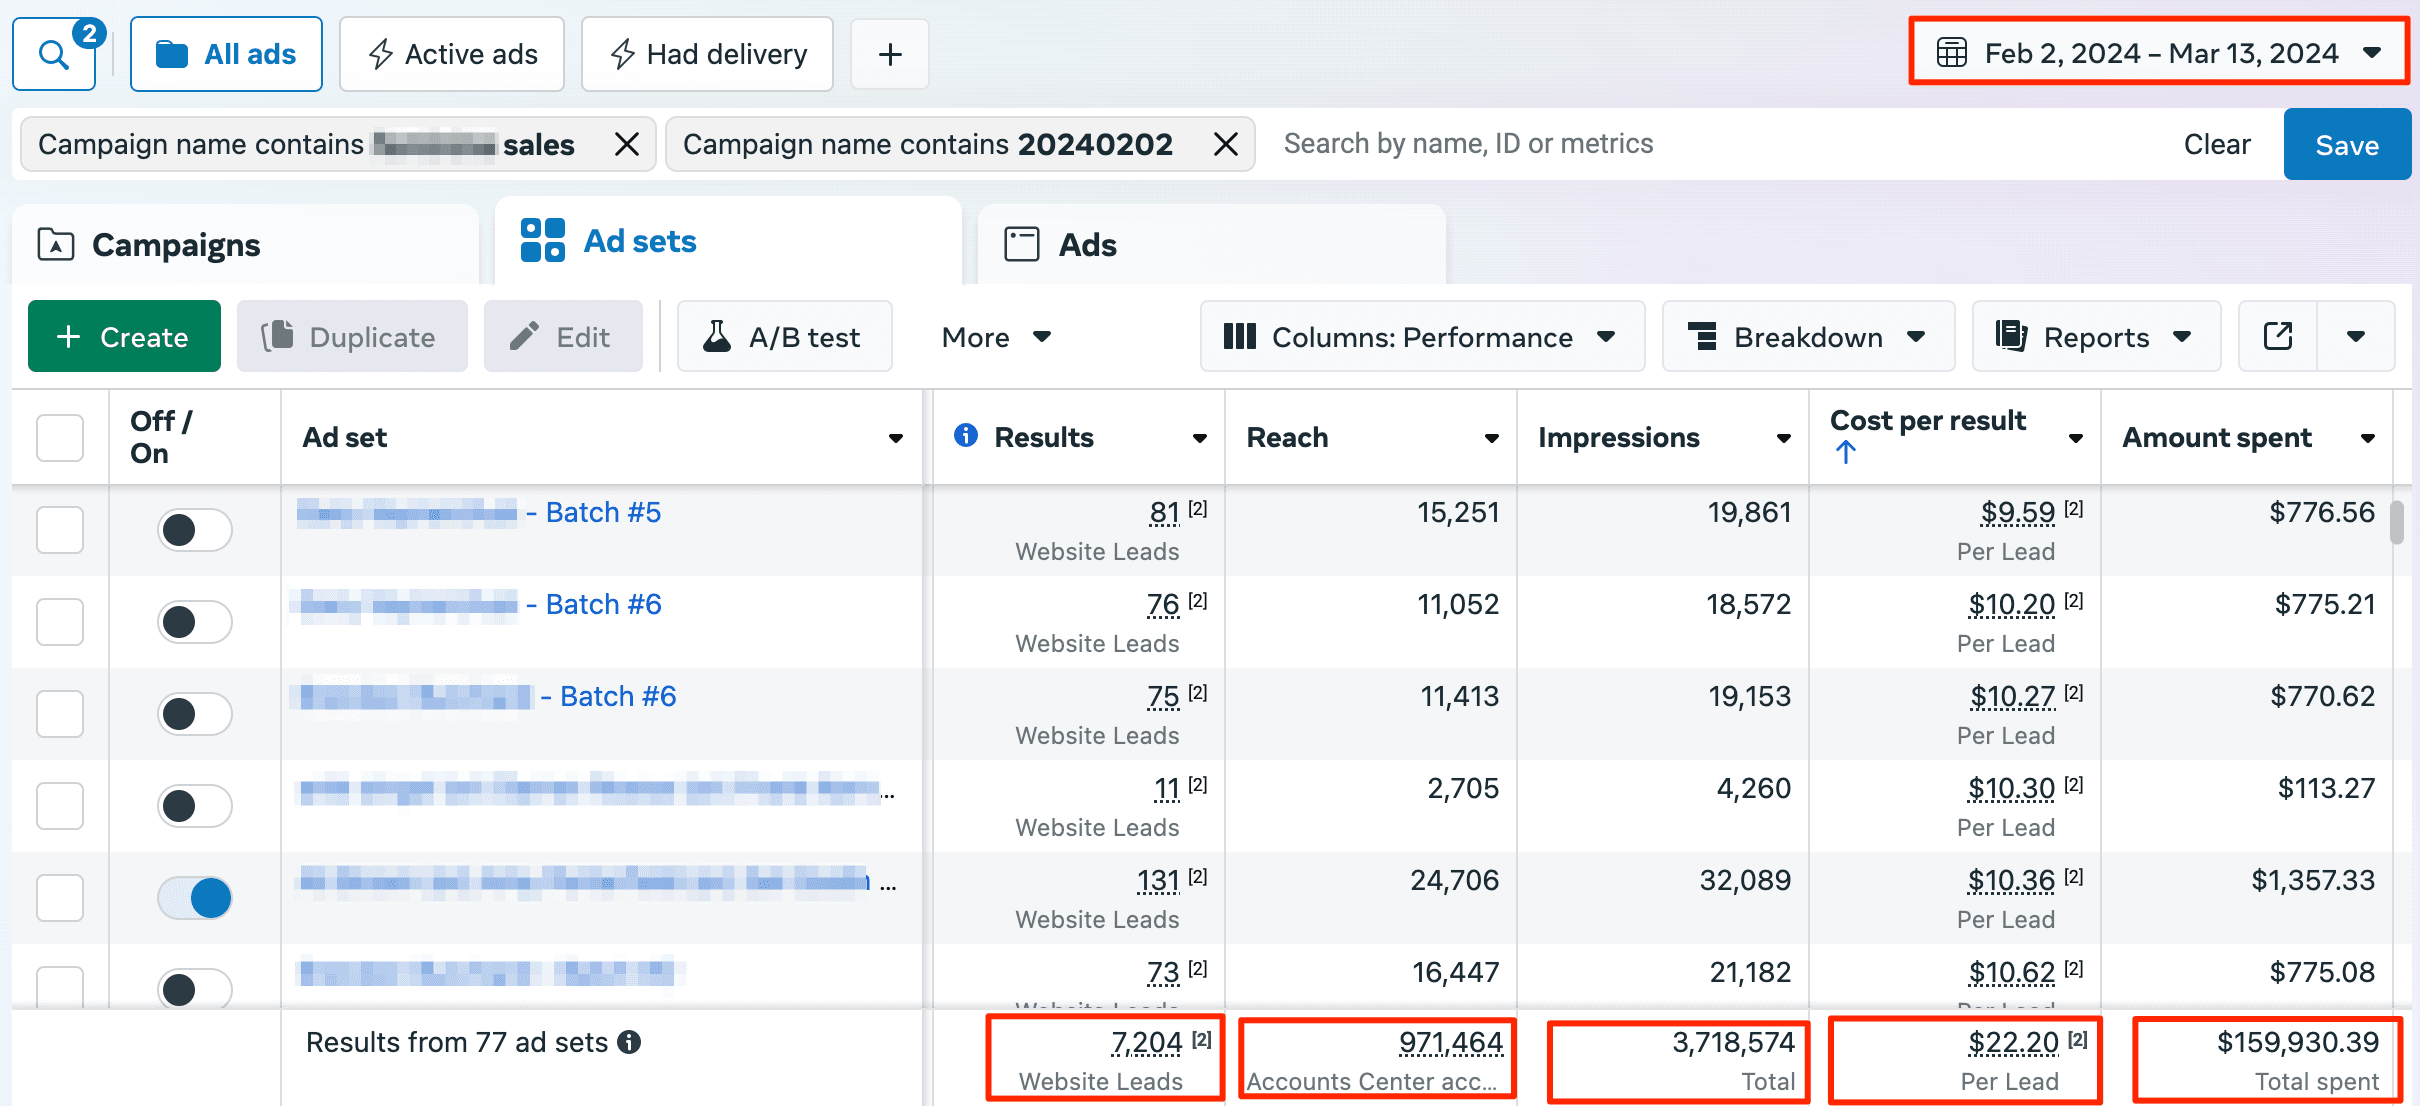Open Amount spent column options arrow

(2368, 438)
